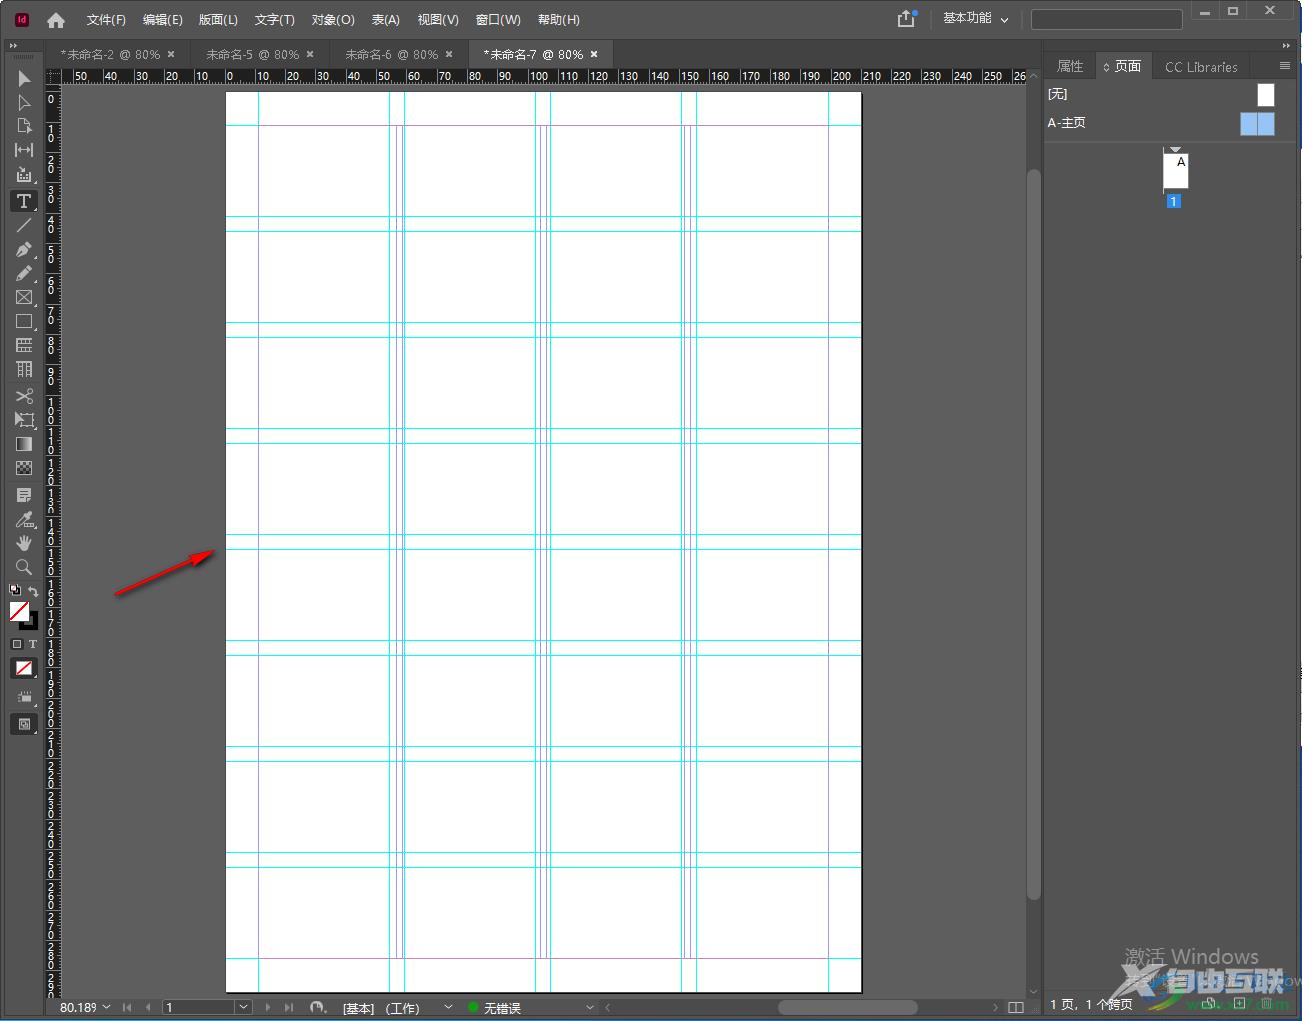
Task: Open the 文字(T) menu
Action: pos(274,20)
